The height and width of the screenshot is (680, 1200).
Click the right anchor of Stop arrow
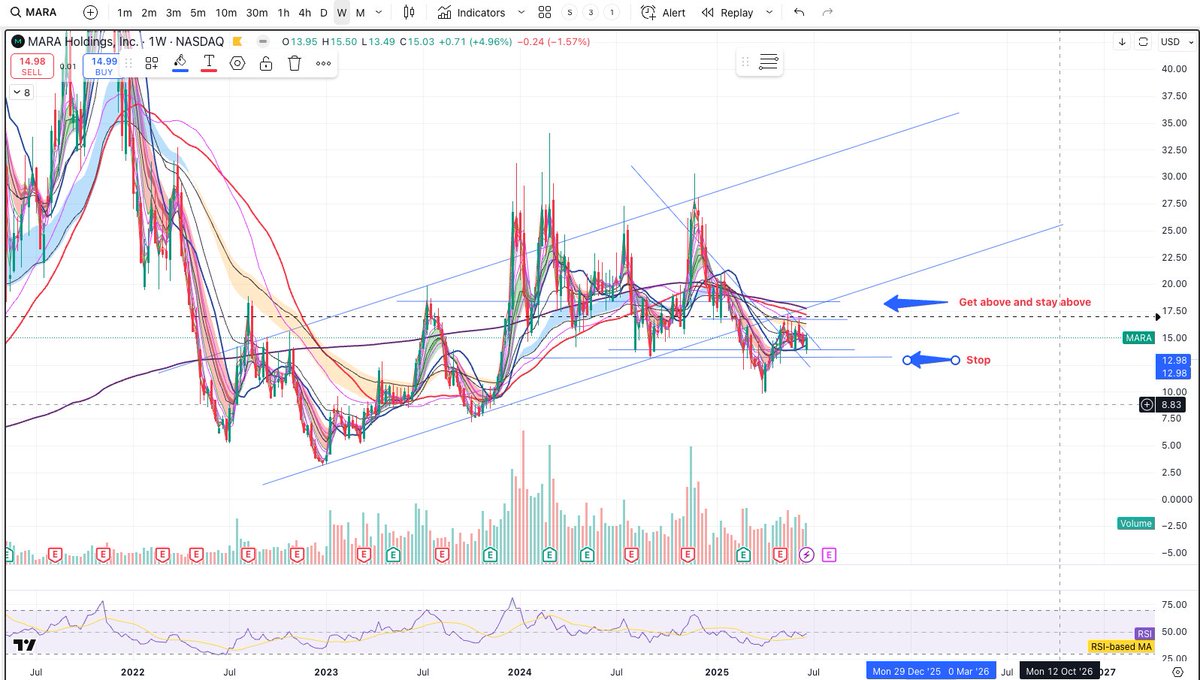(955, 360)
